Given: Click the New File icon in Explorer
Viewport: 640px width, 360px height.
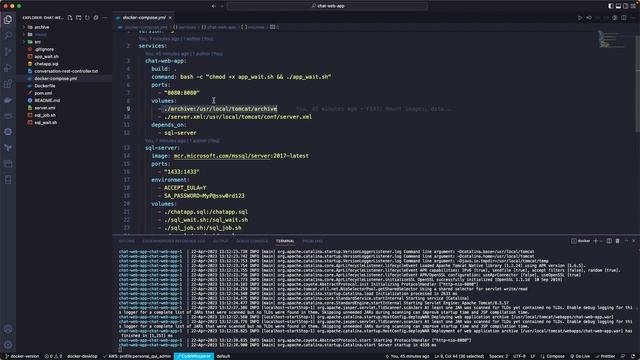Looking at the screenshot, I should click(70, 18).
